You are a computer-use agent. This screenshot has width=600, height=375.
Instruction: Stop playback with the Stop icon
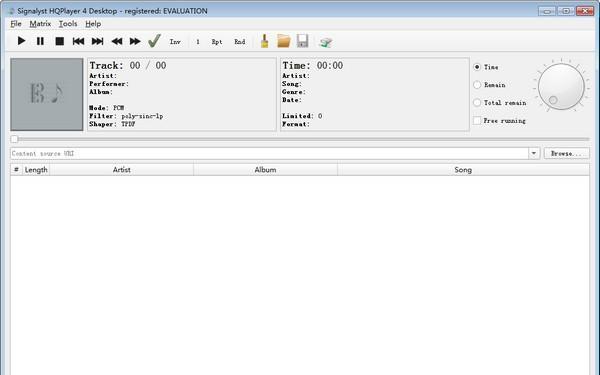59,41
